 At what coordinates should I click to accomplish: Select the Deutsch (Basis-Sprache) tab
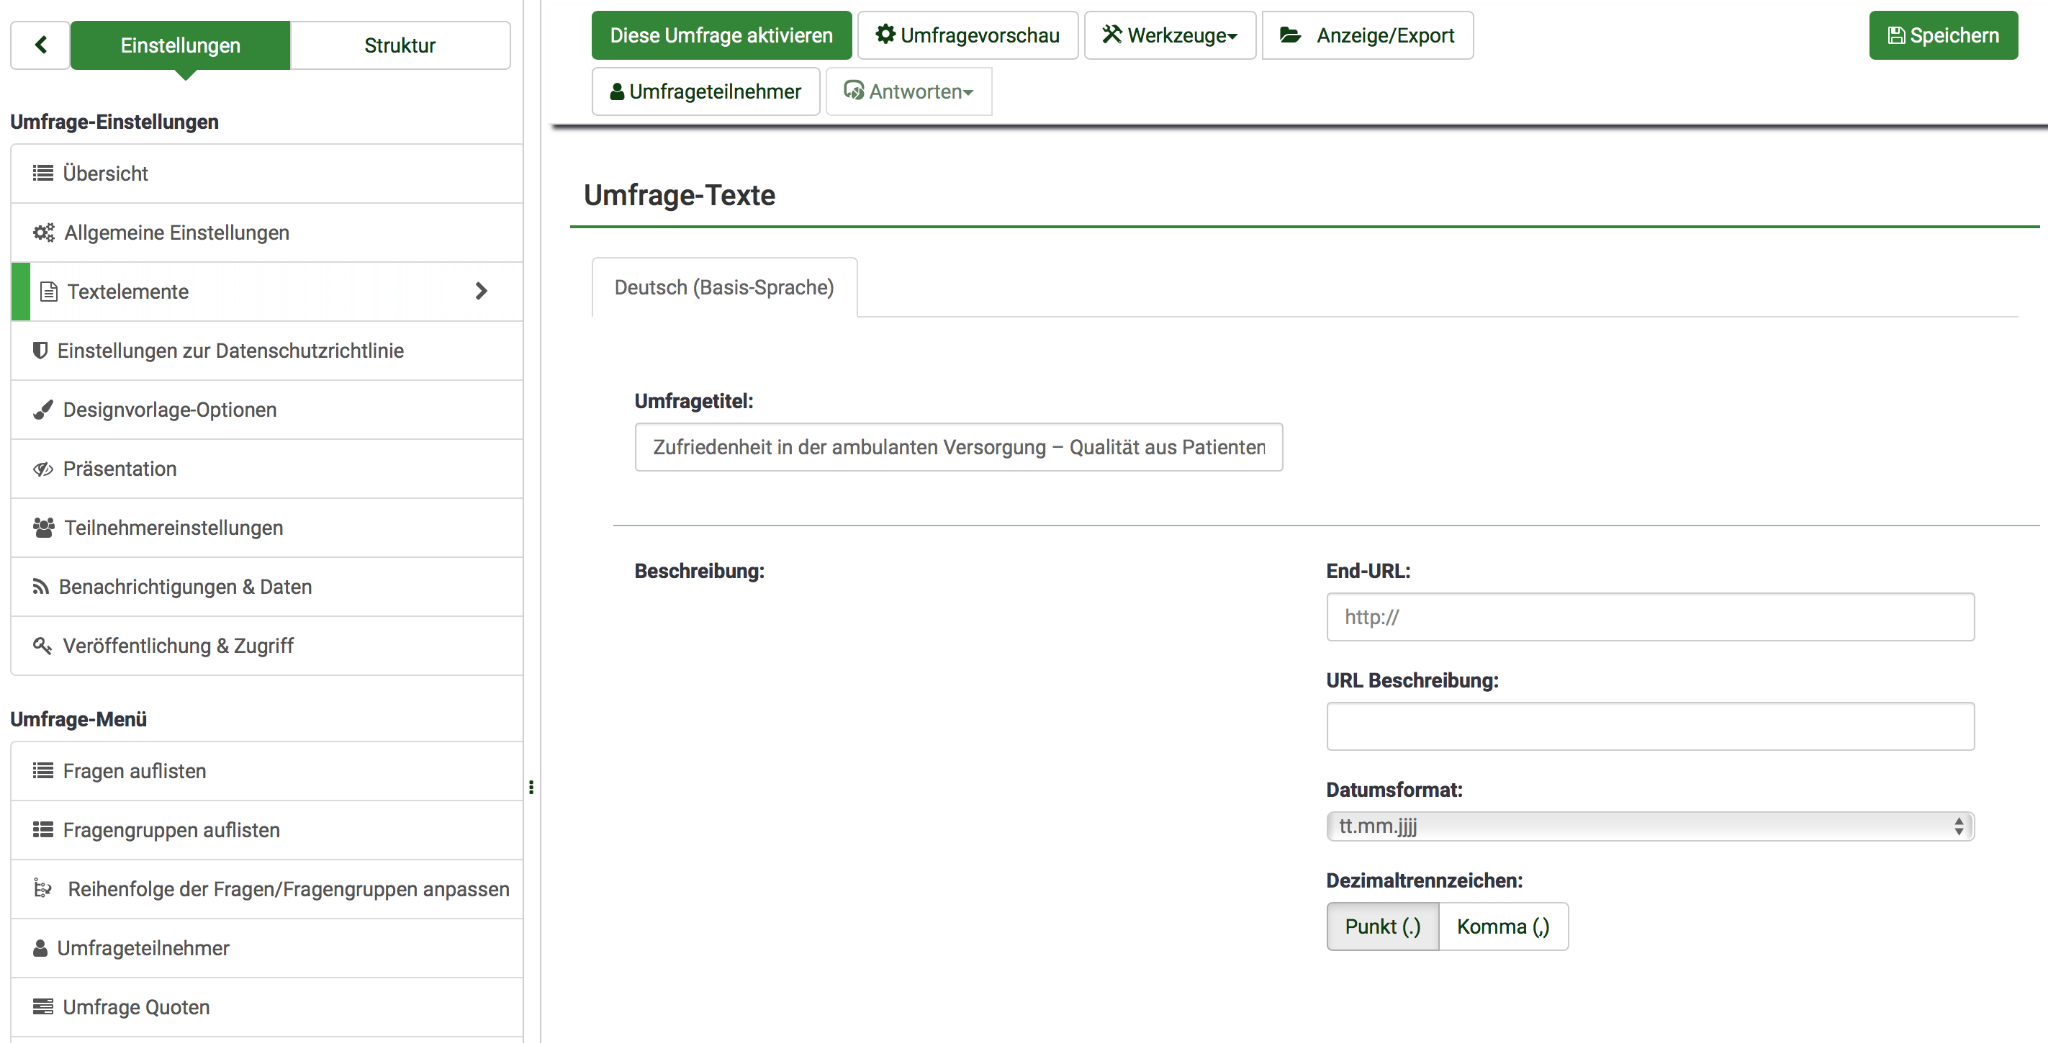pos(724,288)
